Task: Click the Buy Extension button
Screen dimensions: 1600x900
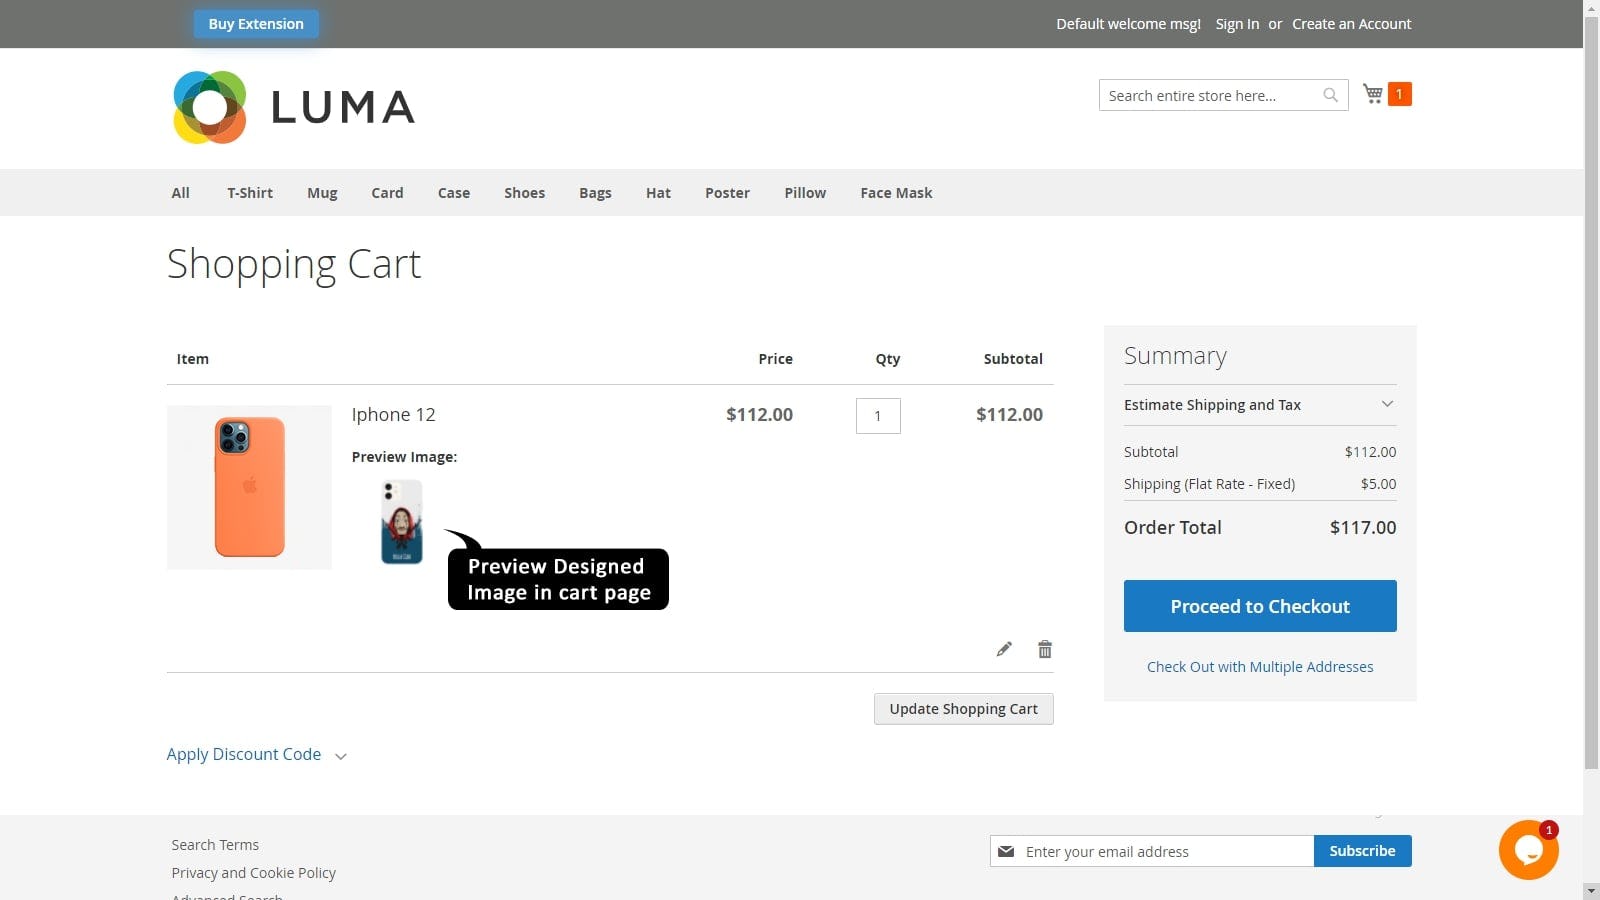Action: [x=256, y=24]
